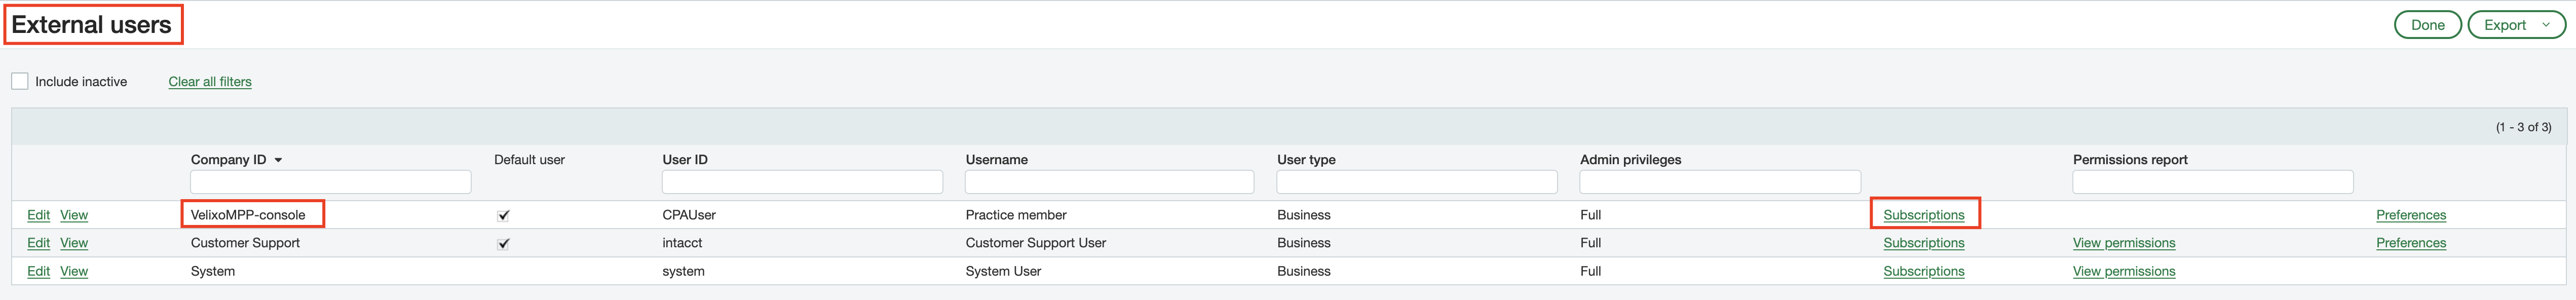This screenshot has height=300, width=2576.
Task: Edit the System user row
Action: 38,271
